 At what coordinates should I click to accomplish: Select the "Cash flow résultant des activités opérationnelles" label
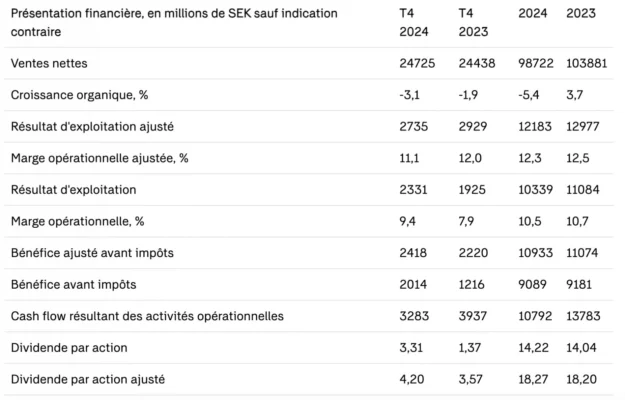pyautogui.click(x=146, y=316)
